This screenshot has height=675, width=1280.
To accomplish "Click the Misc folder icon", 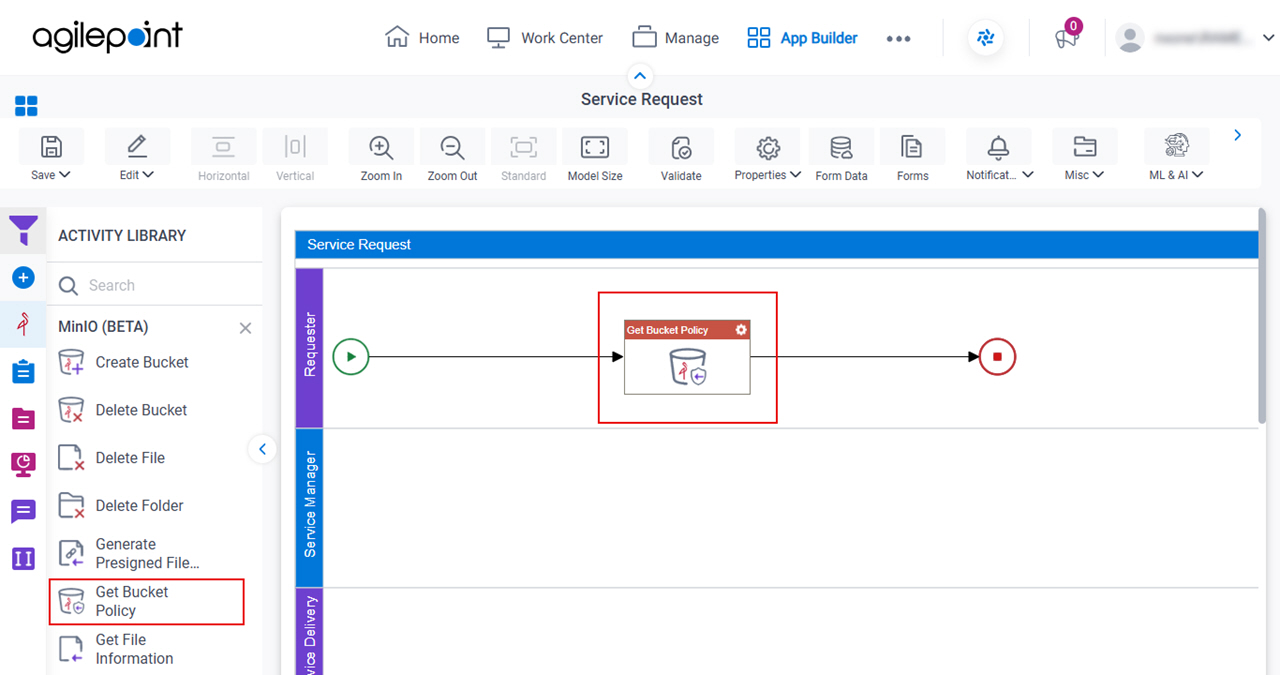I will [x=1084, y=147].
